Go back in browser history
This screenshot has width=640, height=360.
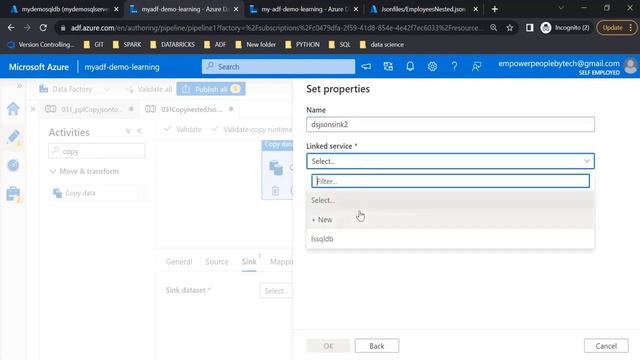click(11, 28)
